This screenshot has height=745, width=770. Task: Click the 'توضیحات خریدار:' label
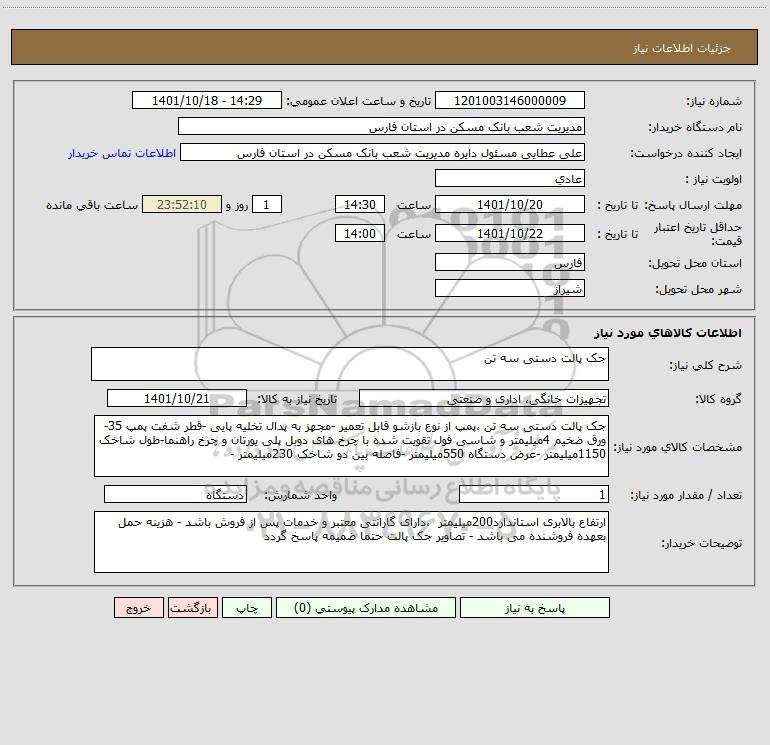point(702,543)
